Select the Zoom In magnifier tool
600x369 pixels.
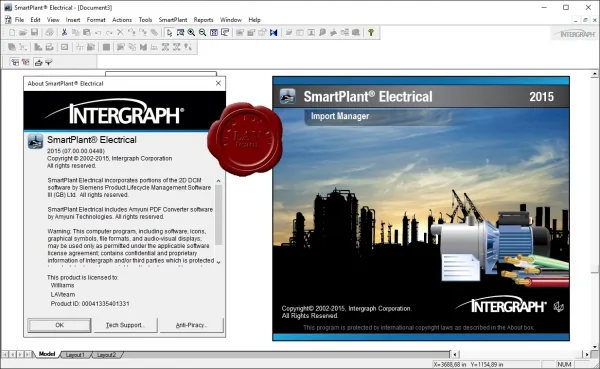click(x=191, y=33)
